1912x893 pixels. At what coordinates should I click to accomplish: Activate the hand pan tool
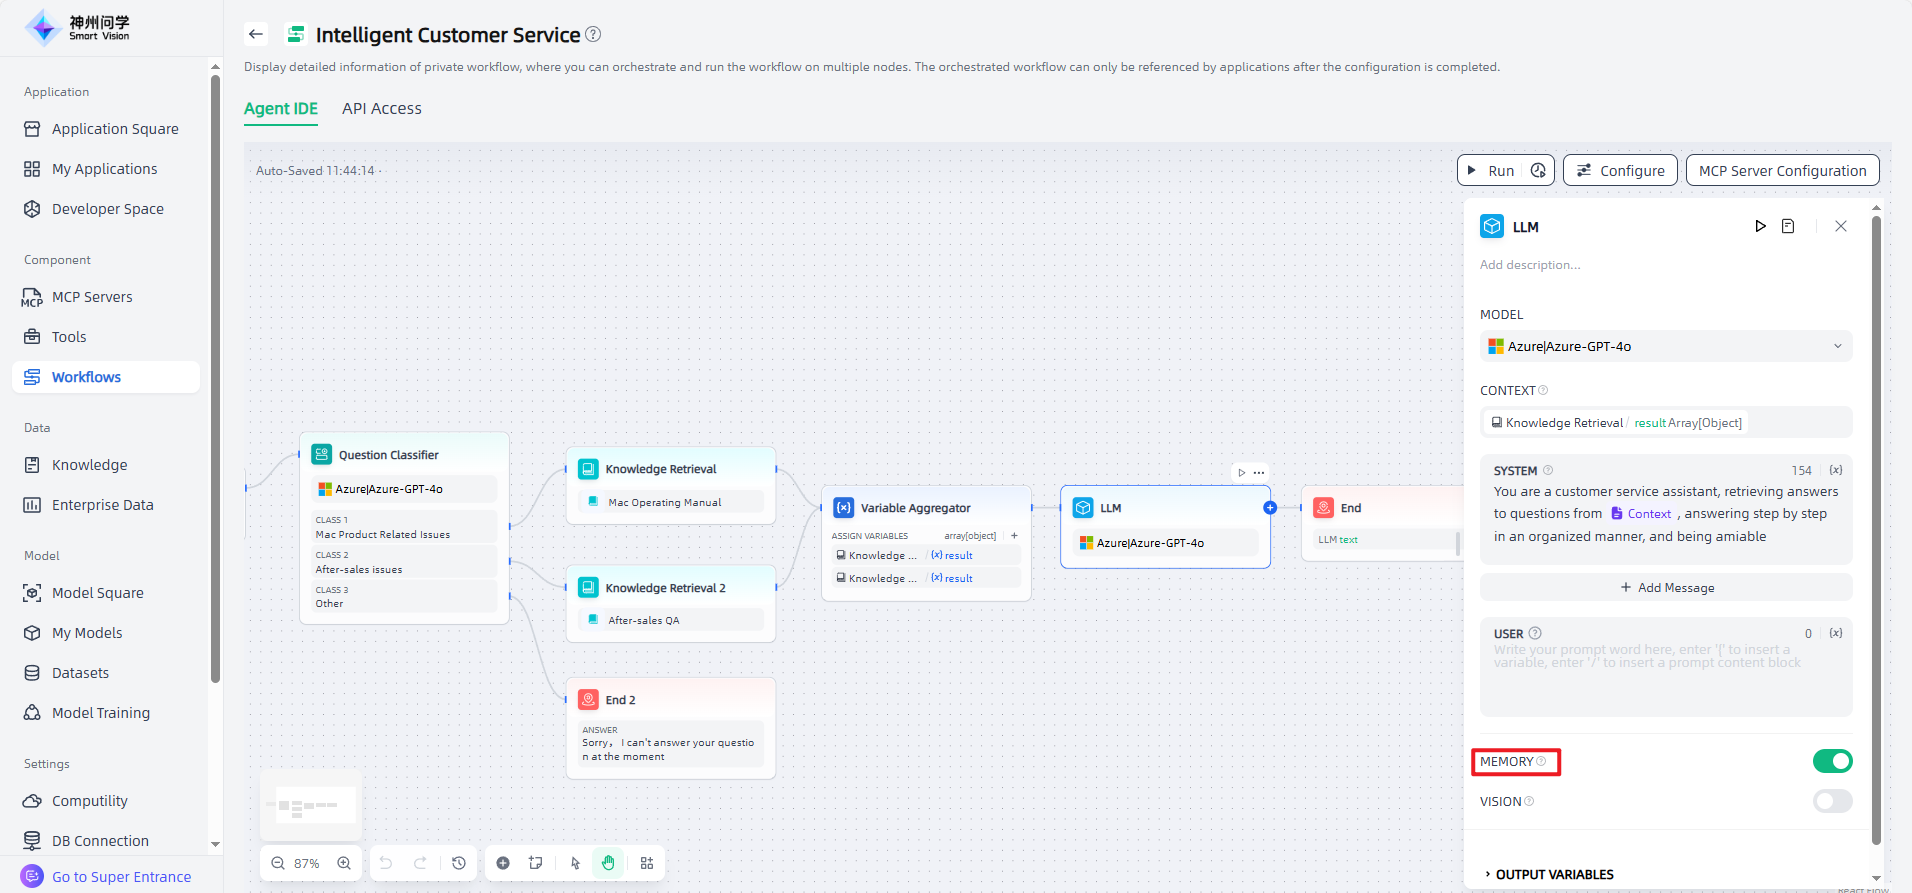608,863
